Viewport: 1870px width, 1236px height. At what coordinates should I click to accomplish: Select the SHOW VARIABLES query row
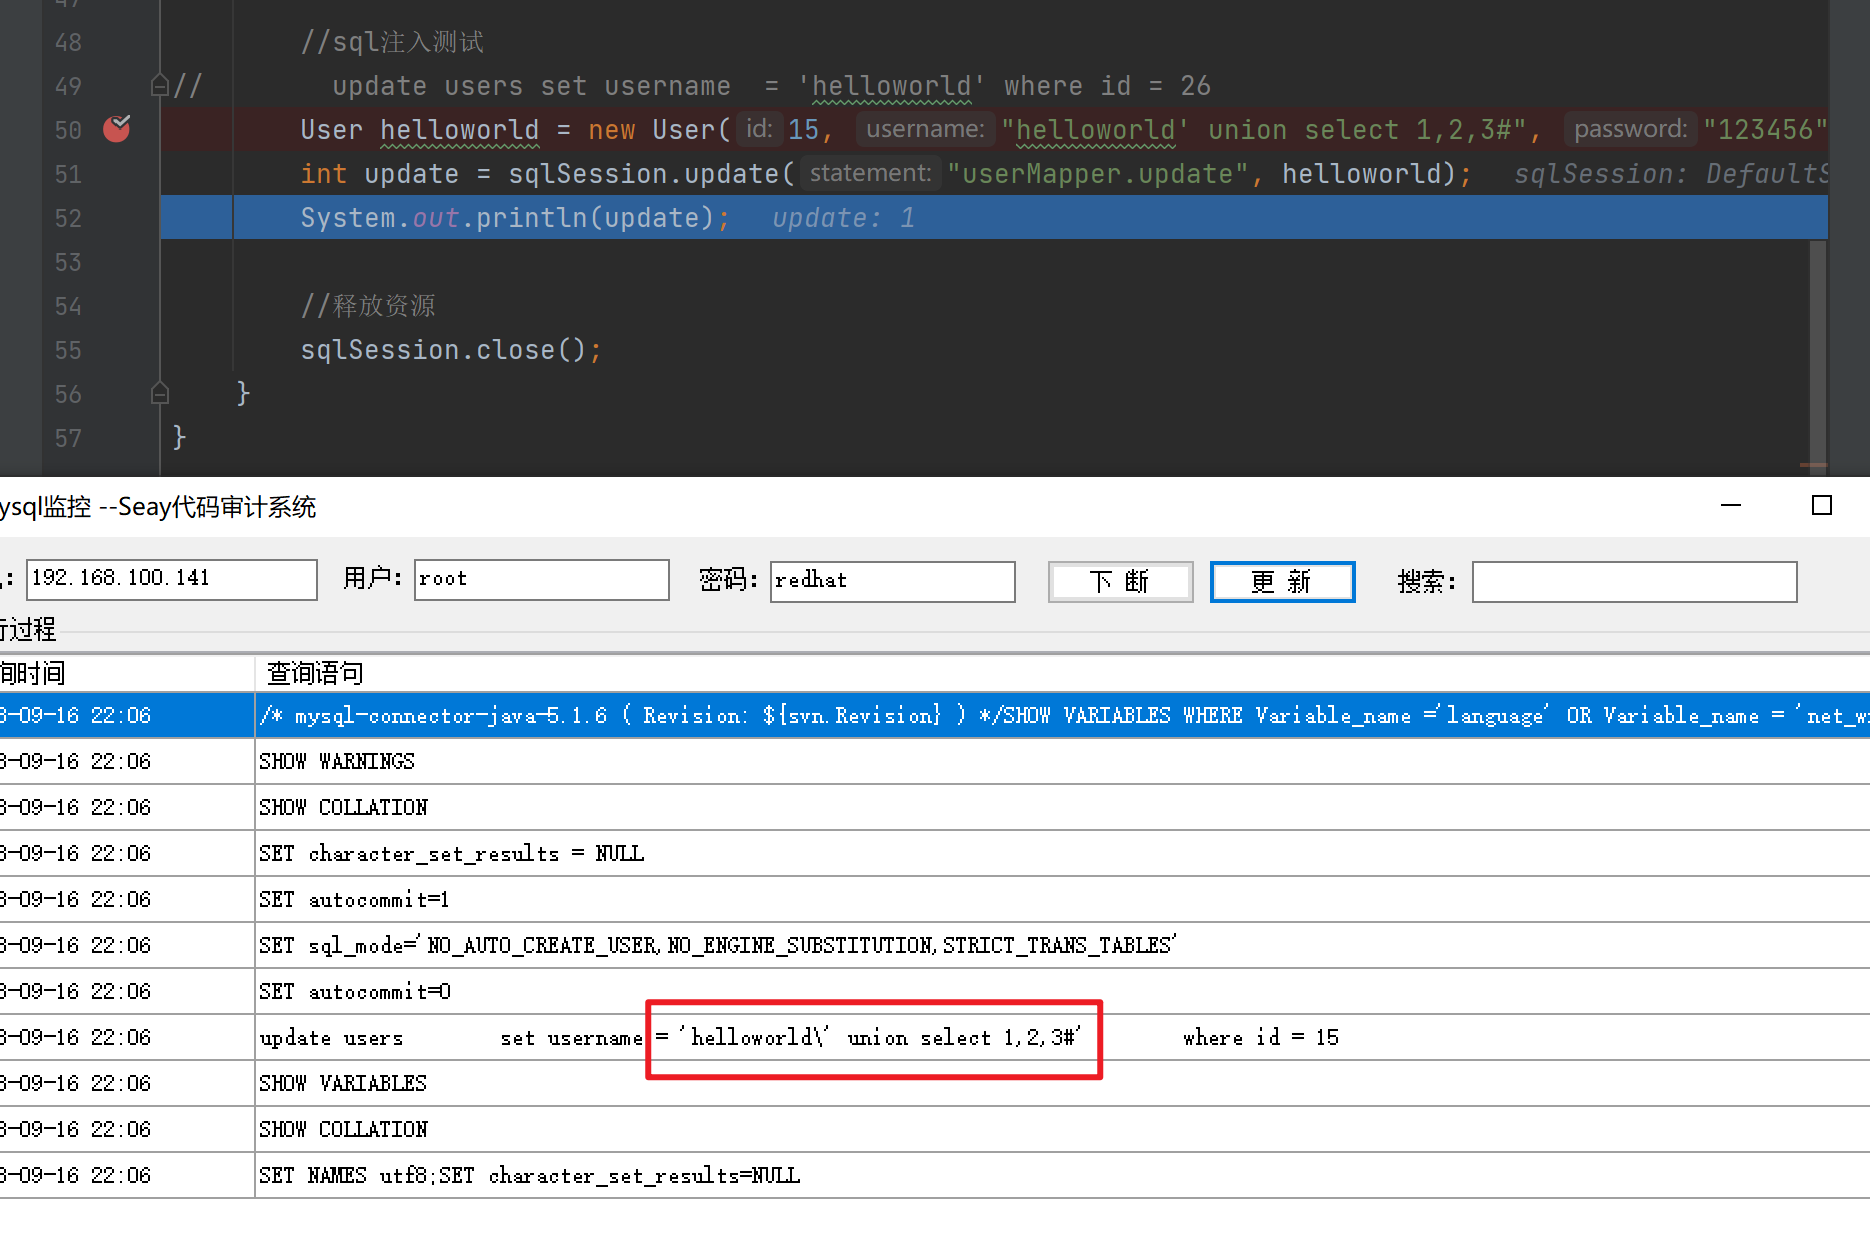935,1083
